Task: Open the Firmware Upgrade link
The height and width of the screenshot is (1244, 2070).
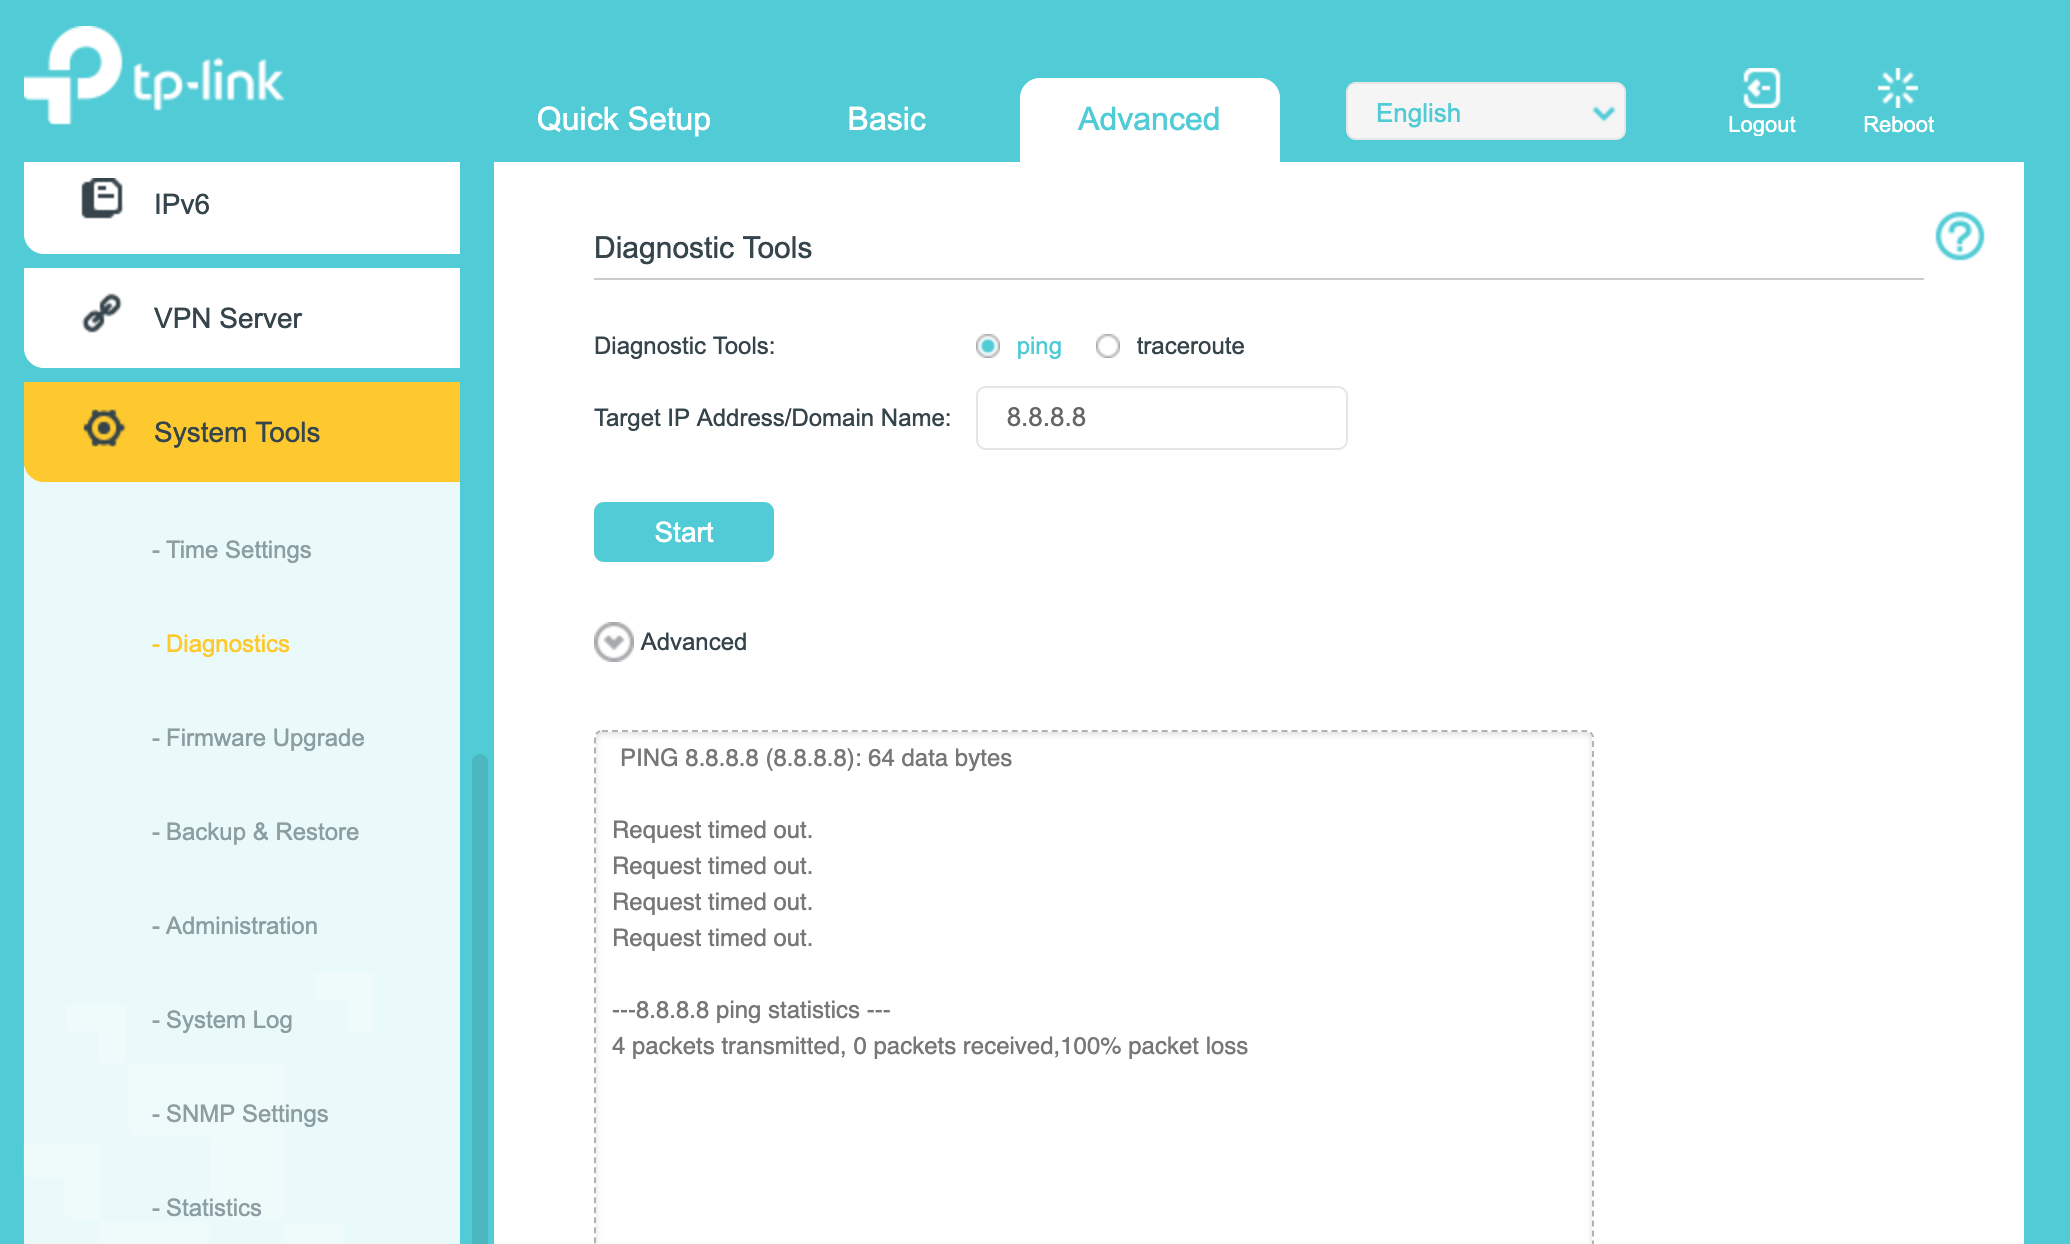Action: pos(264,738)
